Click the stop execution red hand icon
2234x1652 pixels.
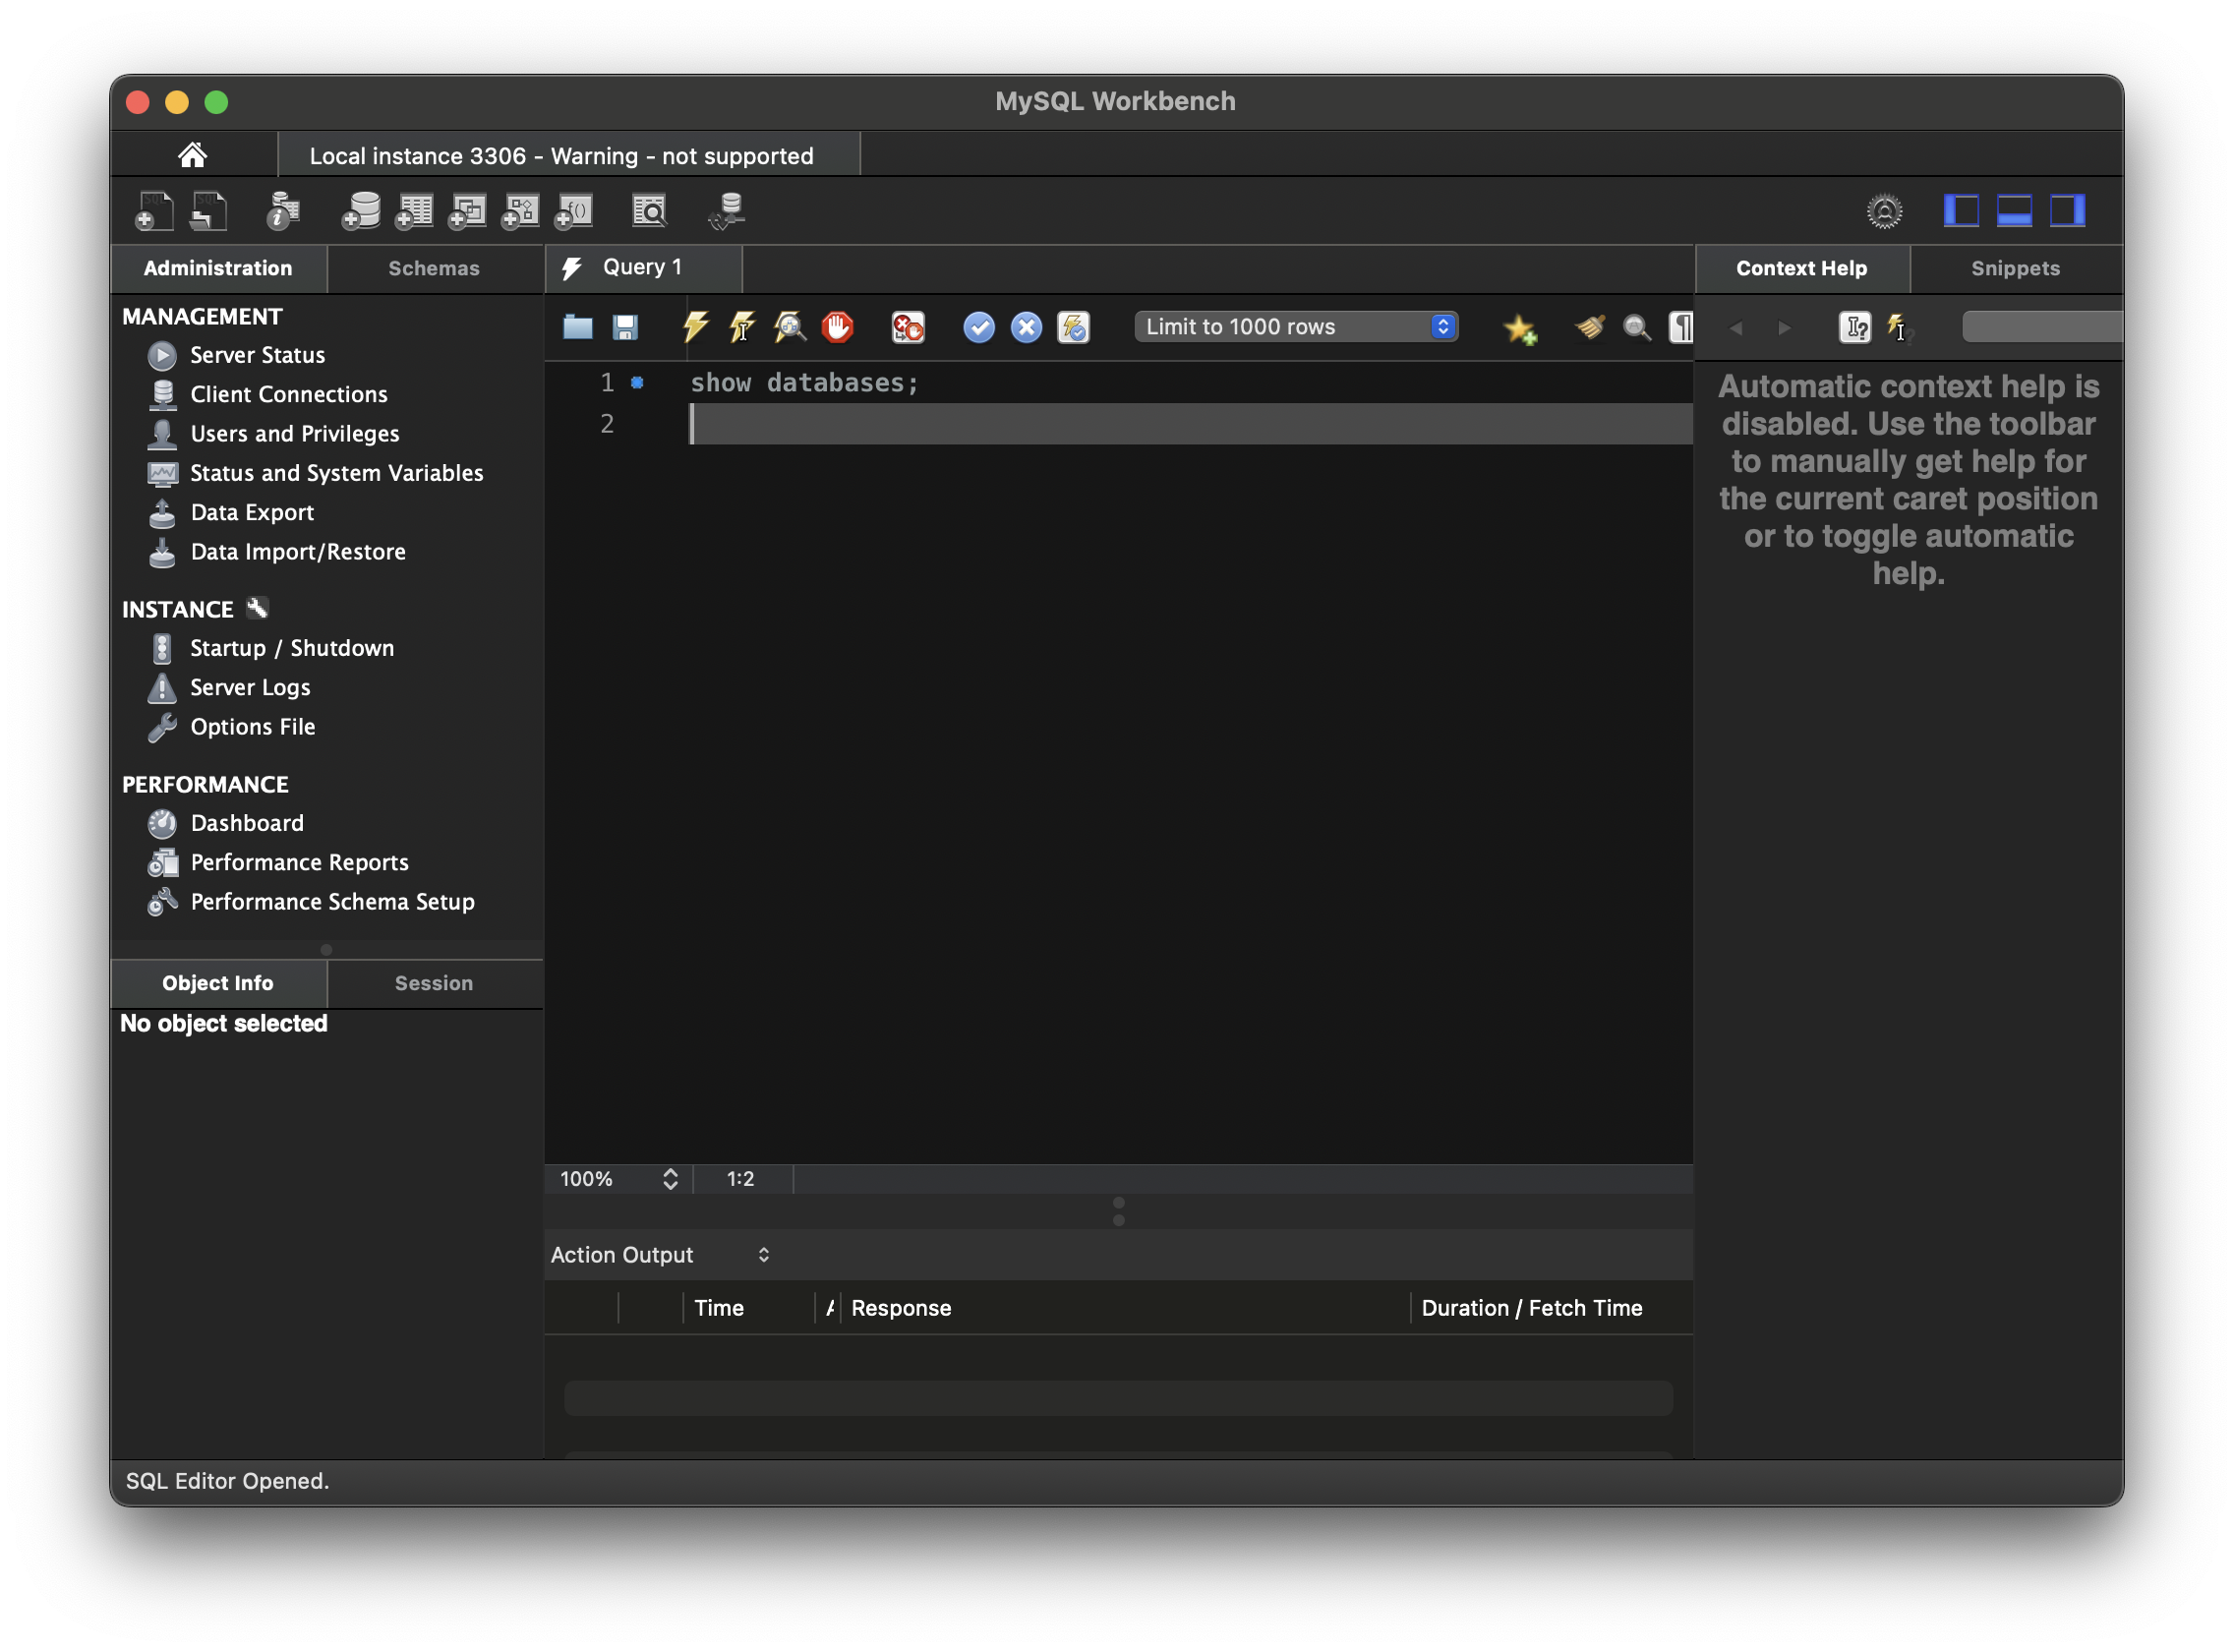click(x=837, y=327)
